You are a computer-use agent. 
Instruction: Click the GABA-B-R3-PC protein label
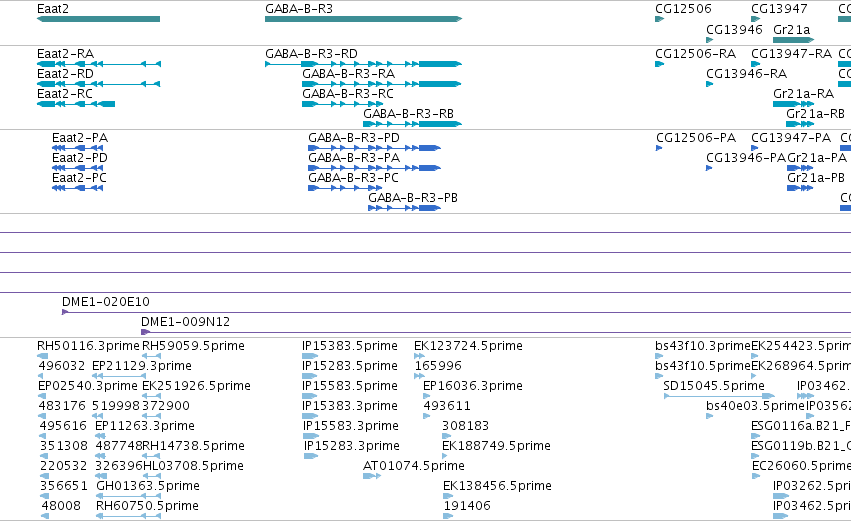353,178
